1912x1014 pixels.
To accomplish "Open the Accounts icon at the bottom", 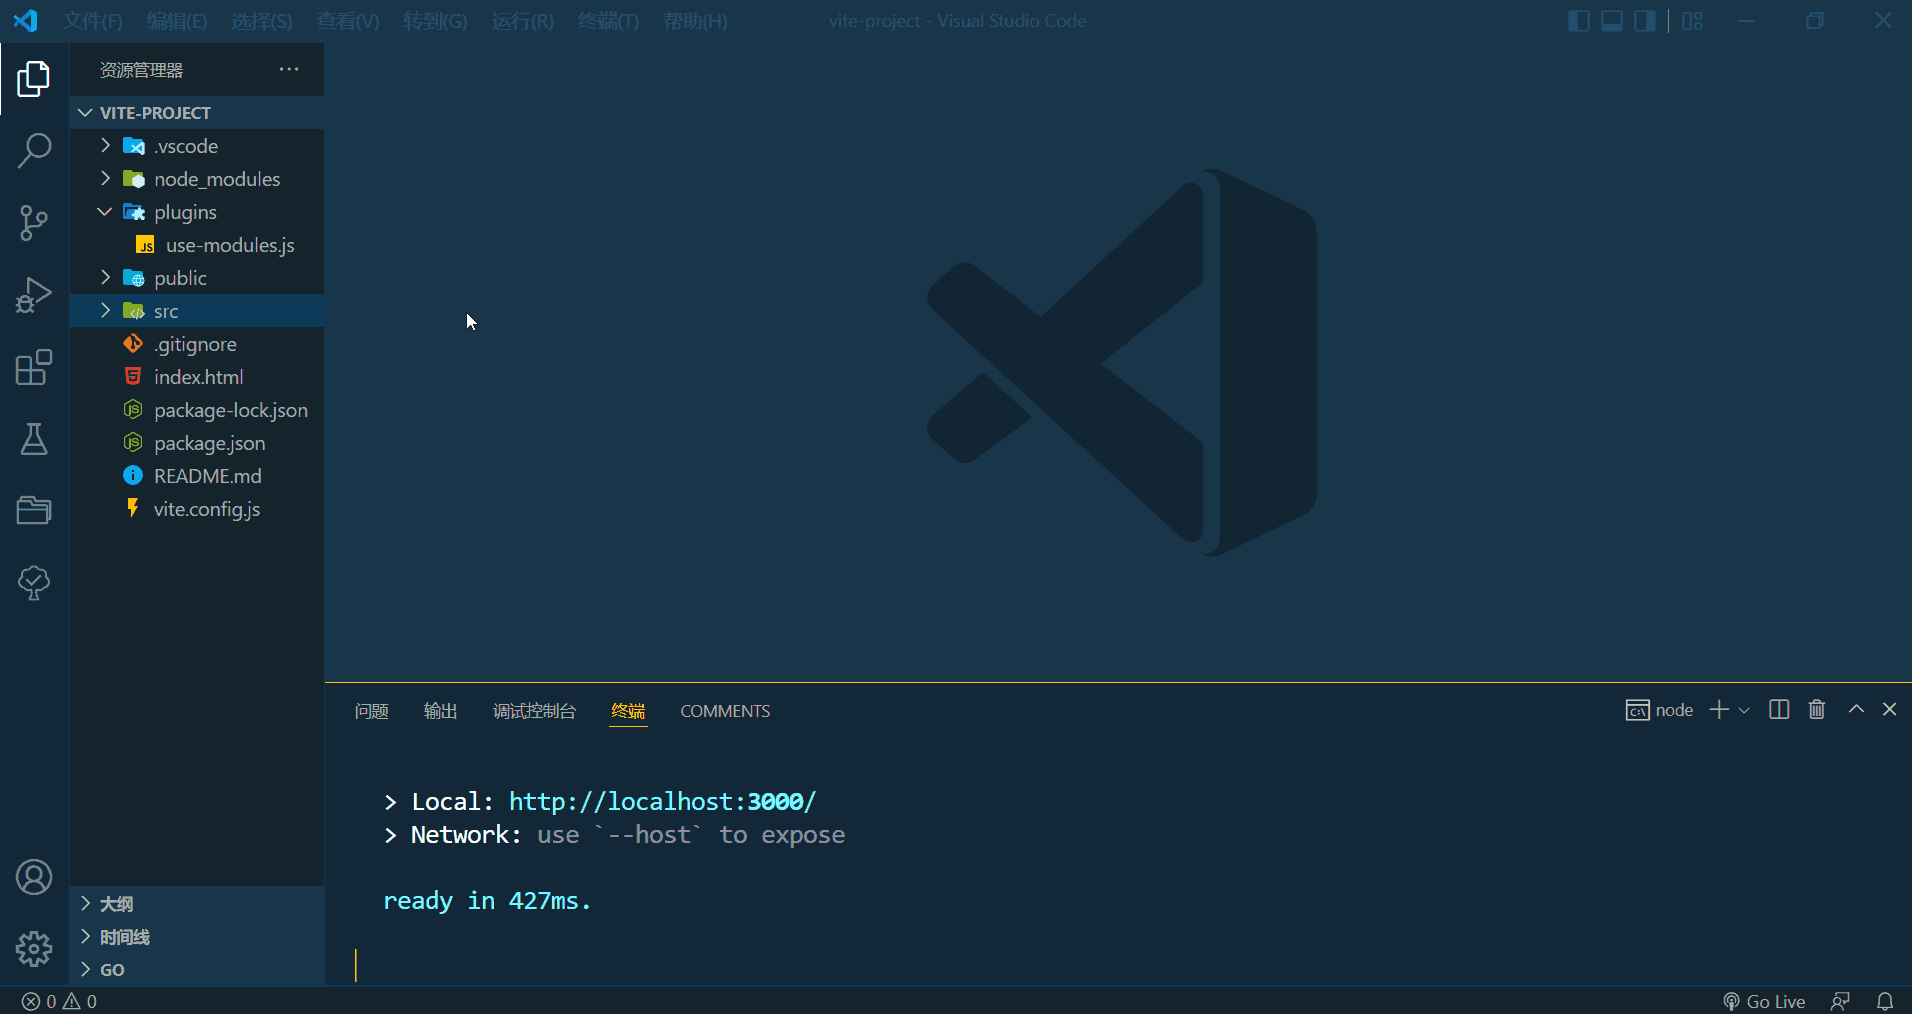I will (x=35, y=876).
